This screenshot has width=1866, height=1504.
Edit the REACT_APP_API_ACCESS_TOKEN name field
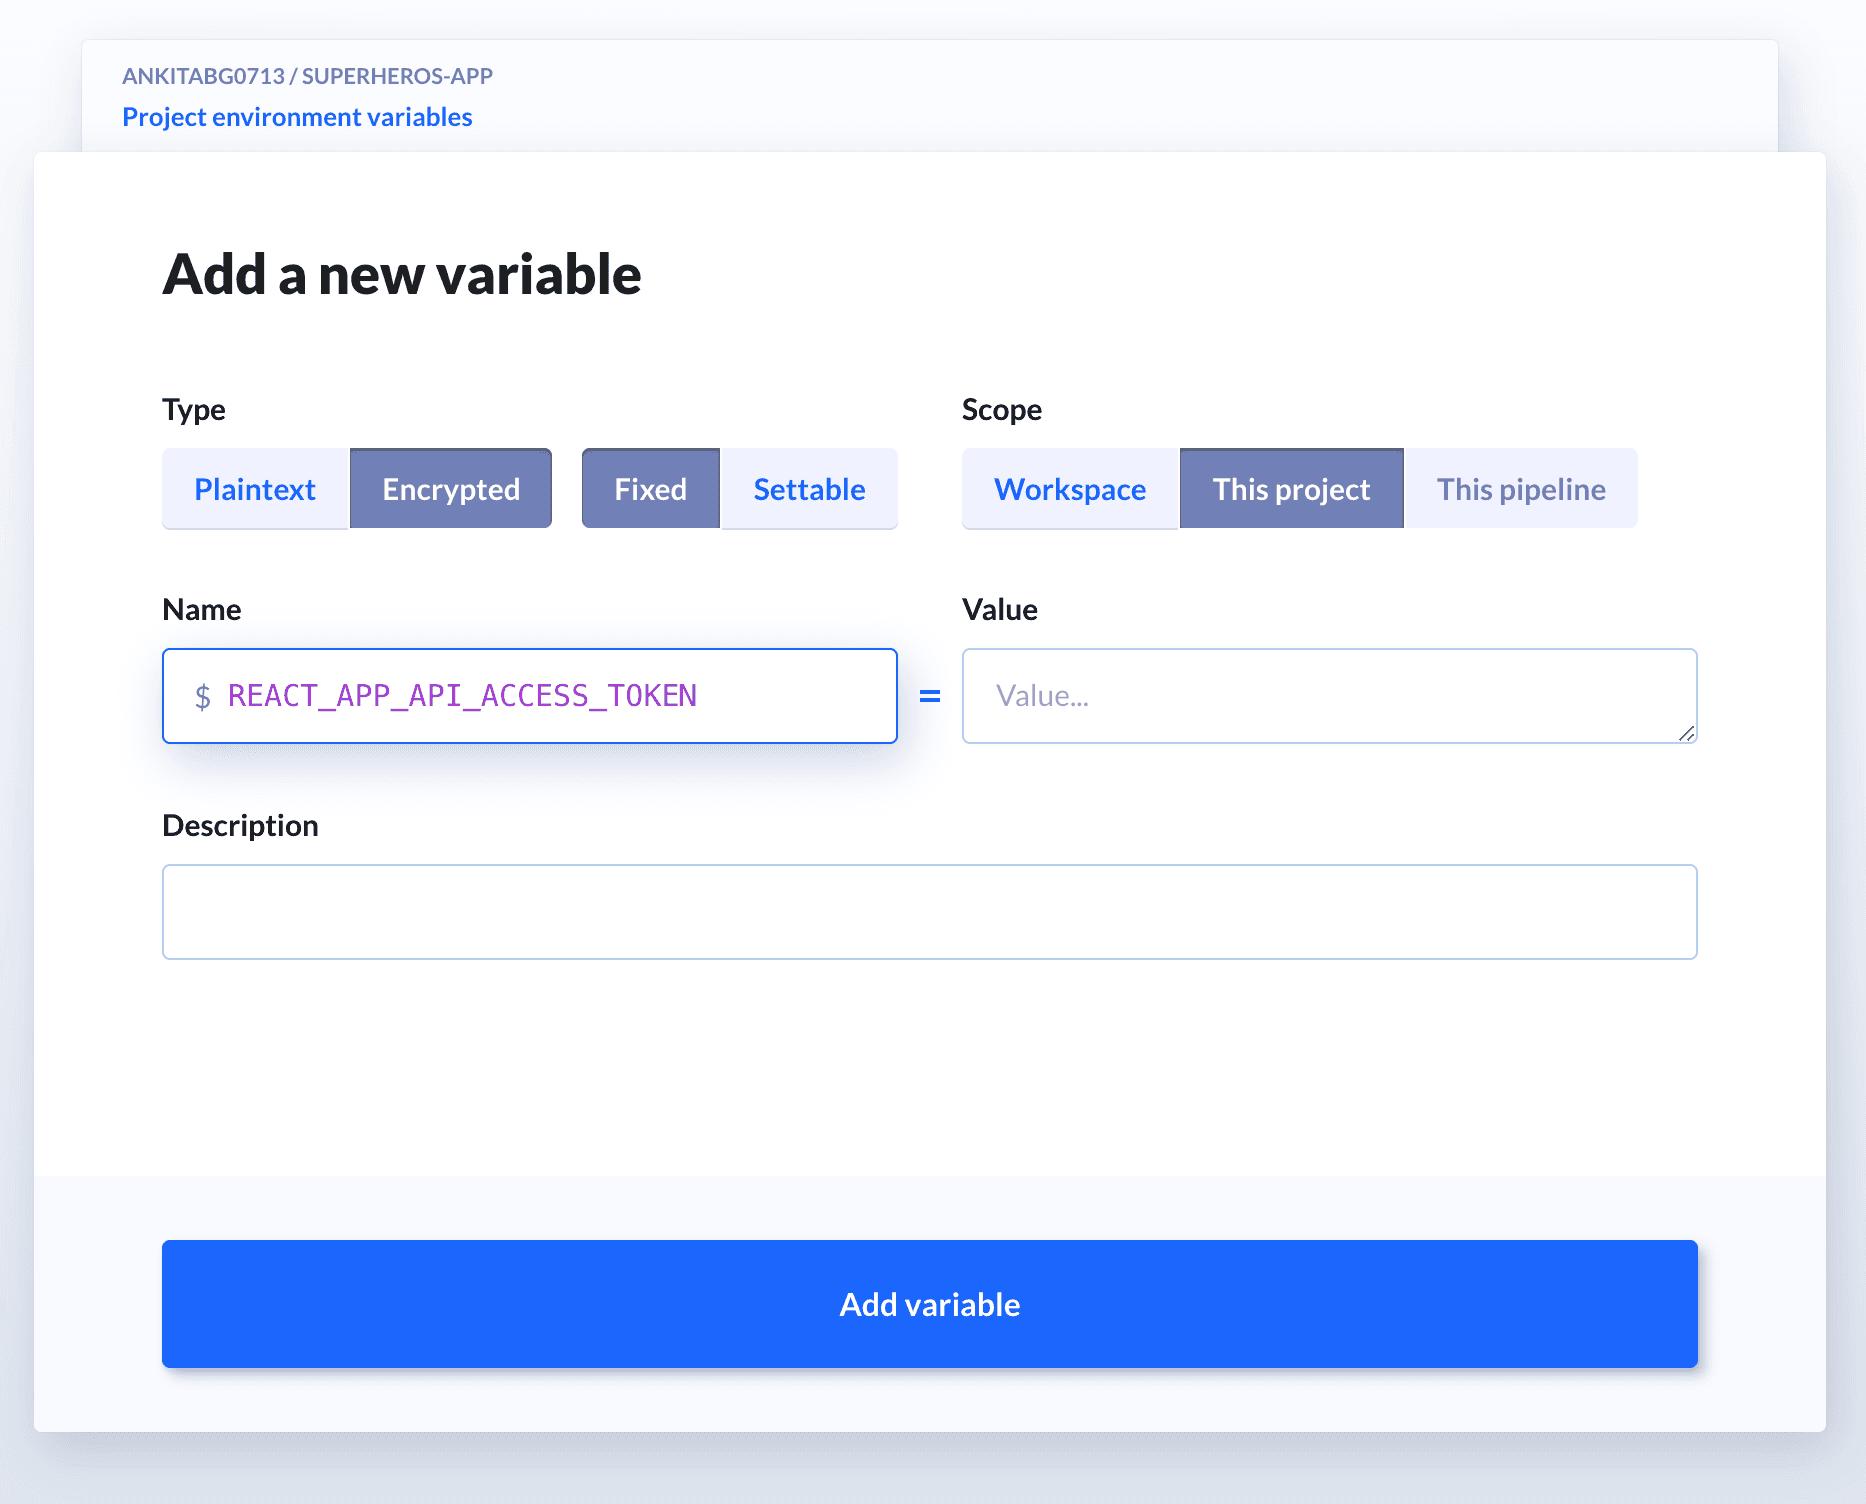(x=530, y=696)
